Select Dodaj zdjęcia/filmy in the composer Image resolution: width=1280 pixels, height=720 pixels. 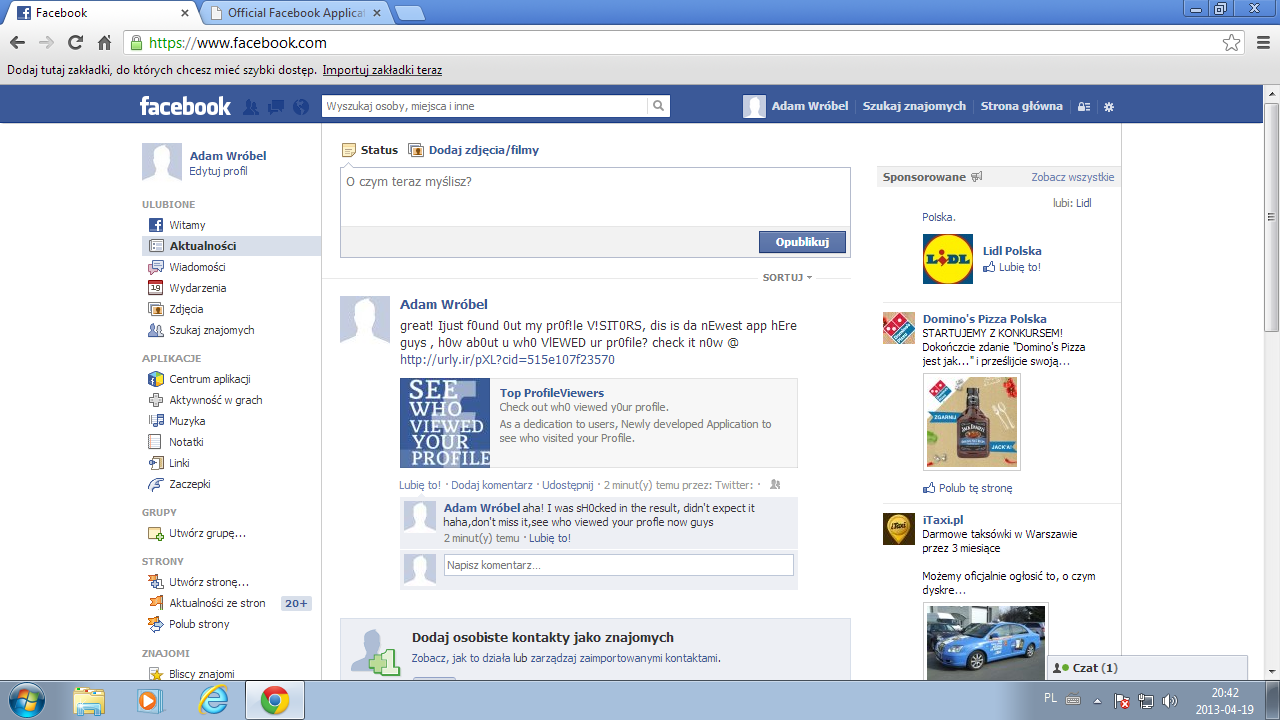(x=473, y=150)
